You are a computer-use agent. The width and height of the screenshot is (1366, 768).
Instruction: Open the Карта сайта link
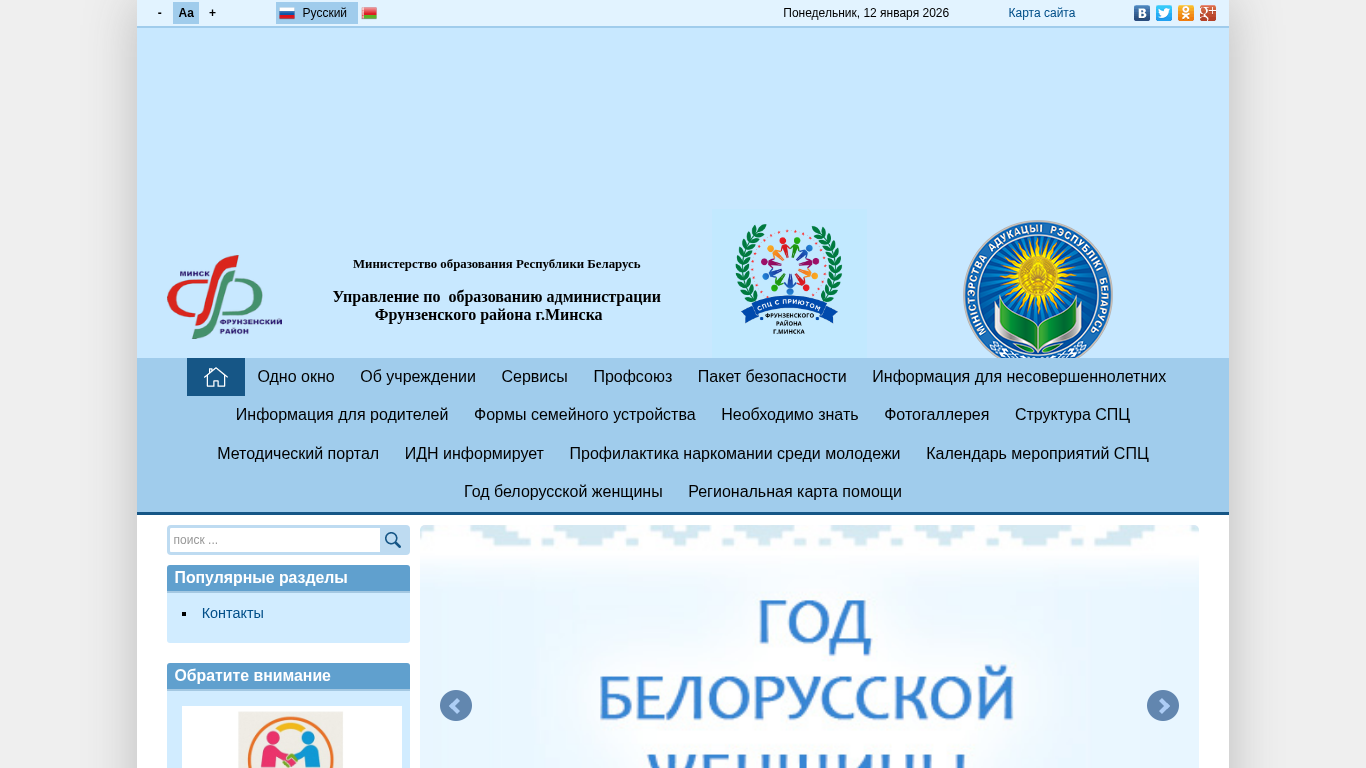(1041, 13)
